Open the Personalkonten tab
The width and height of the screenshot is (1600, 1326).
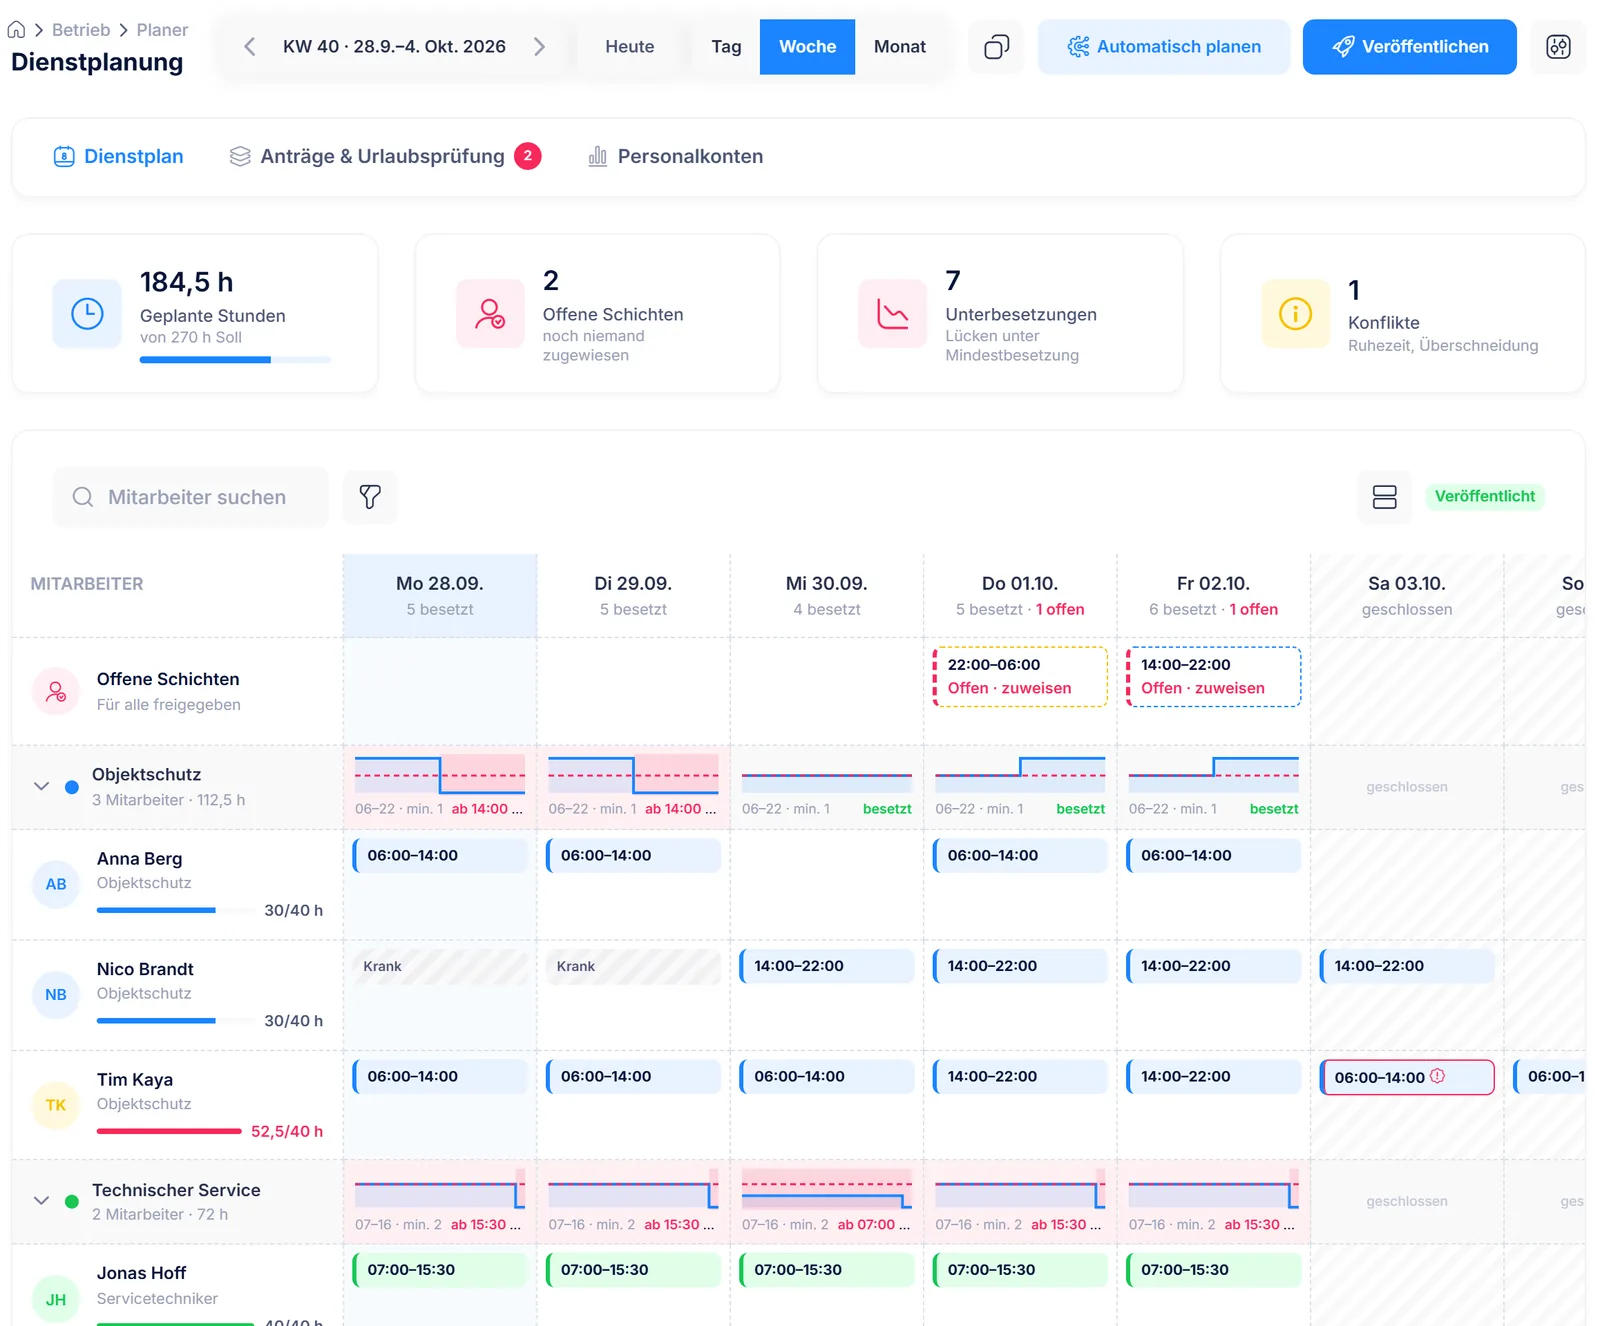(676, 156)
